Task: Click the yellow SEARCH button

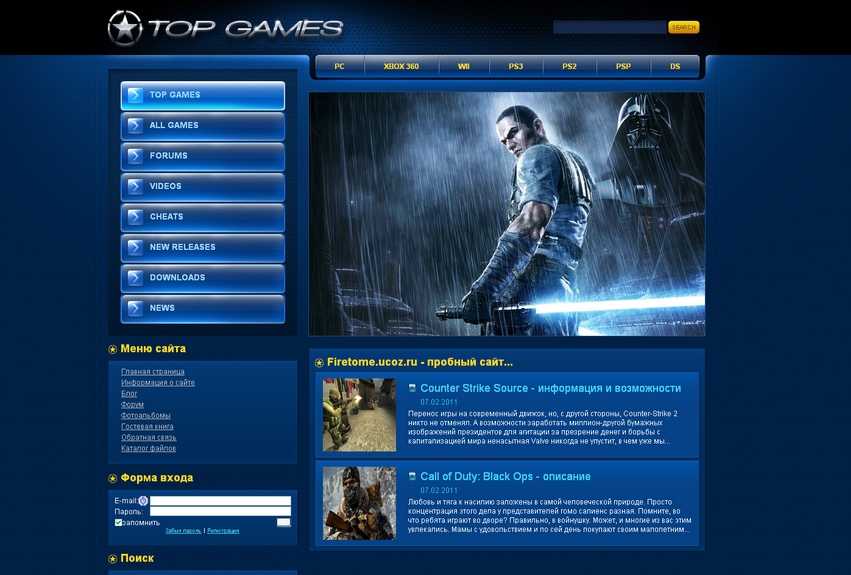Action: click(x=683, y=27)
